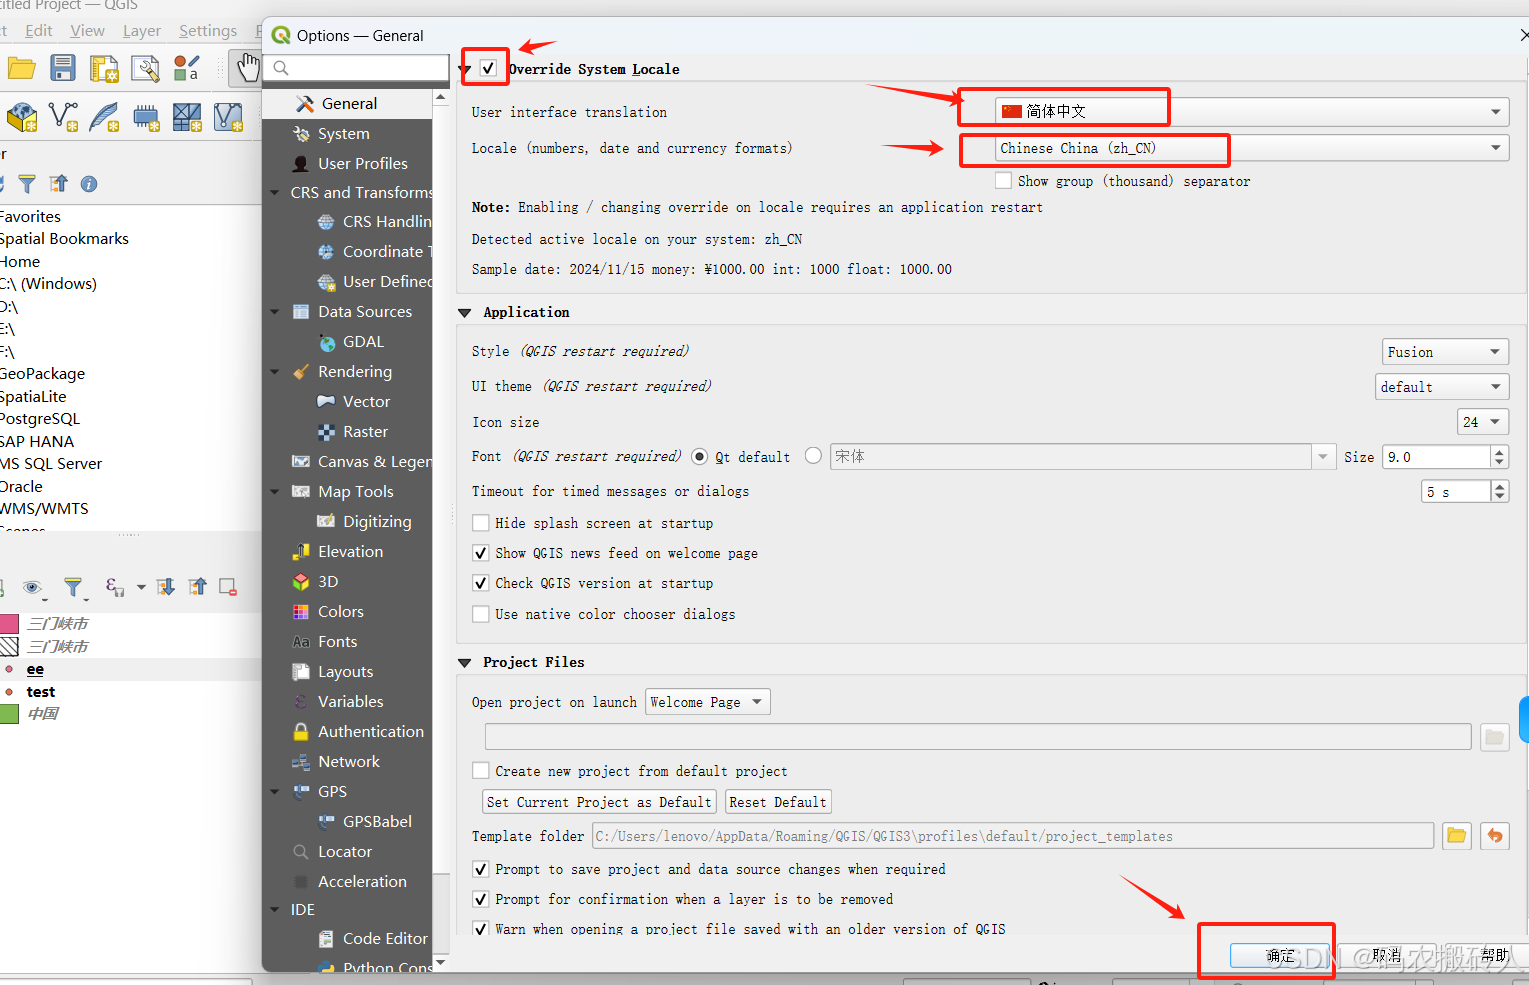The height and width of the screenshot is (985, 1529).
Task: Switch to the System options page
Action: [344, 133]
